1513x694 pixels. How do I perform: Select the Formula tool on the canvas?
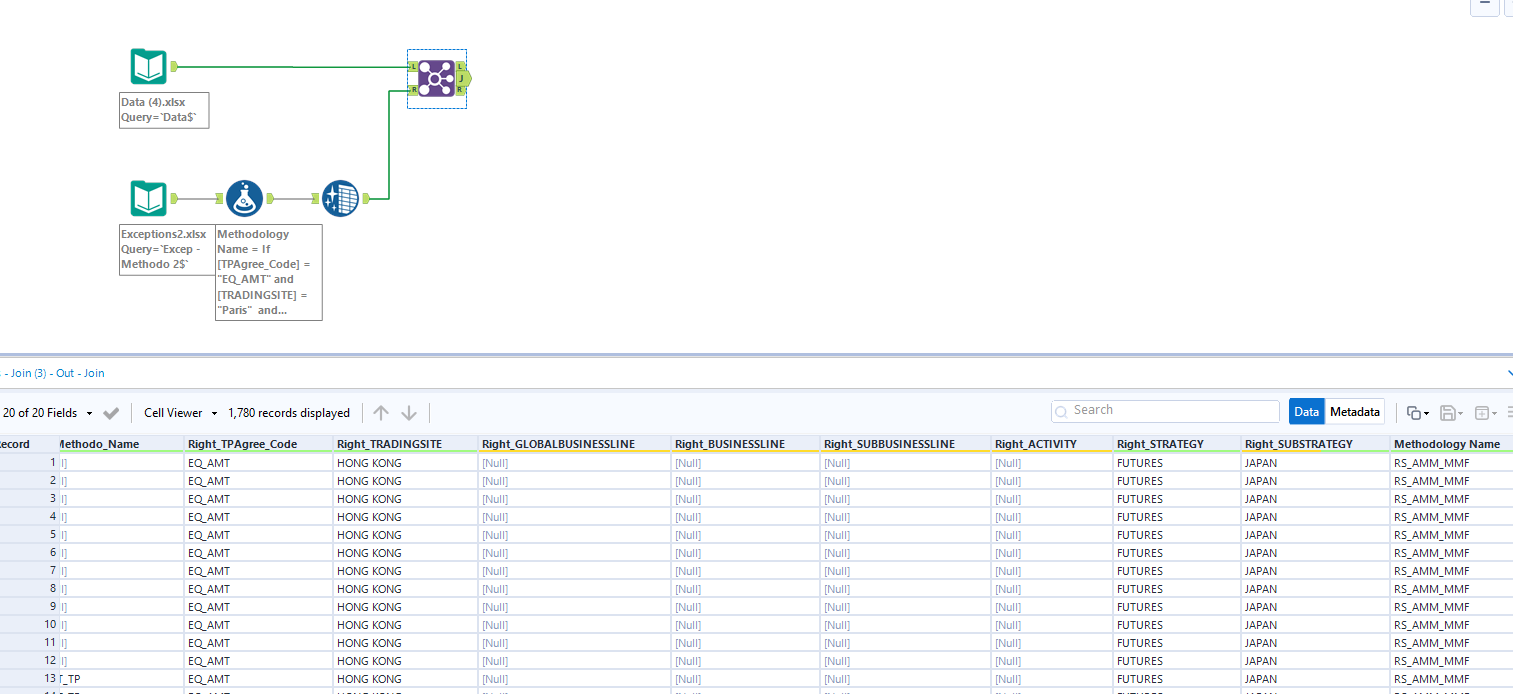click(244, 198)
